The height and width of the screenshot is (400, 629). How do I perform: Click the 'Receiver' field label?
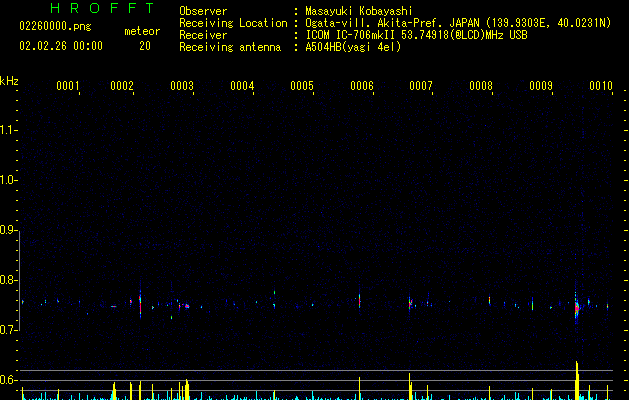pyautogui.click(x=203, y=35)
